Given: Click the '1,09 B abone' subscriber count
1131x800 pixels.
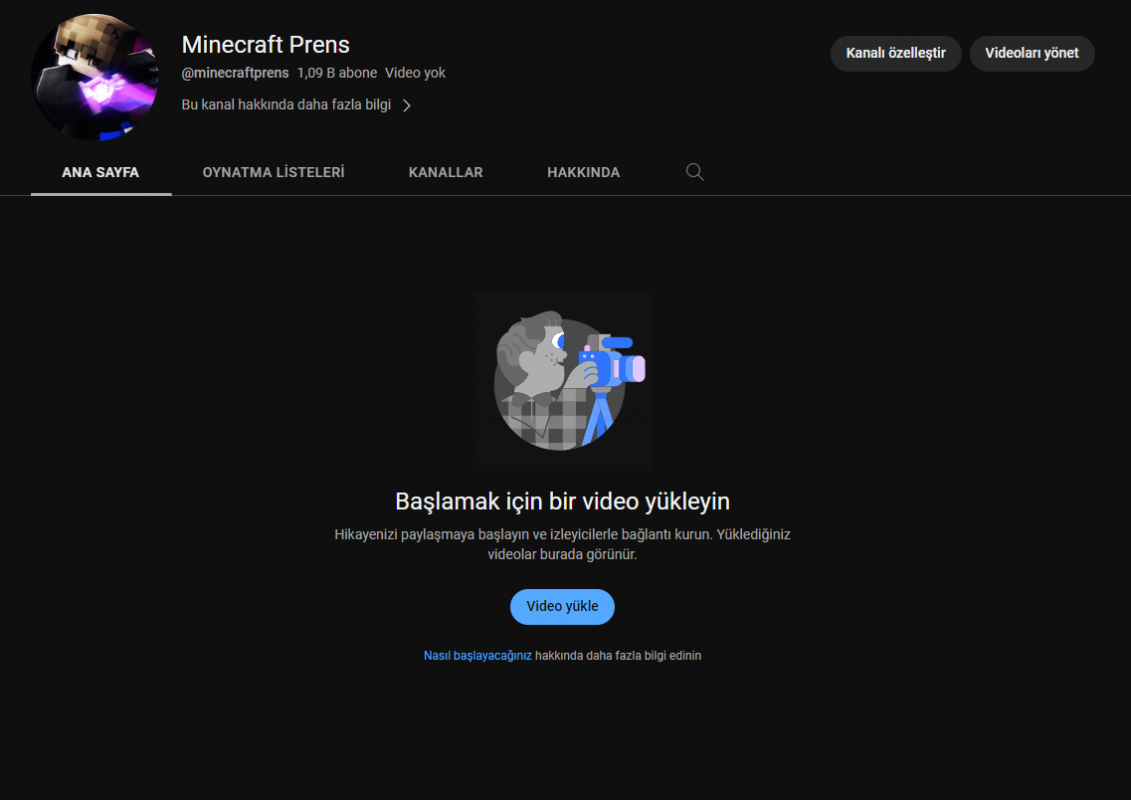Looking at the screenshot, I should 337,73.
